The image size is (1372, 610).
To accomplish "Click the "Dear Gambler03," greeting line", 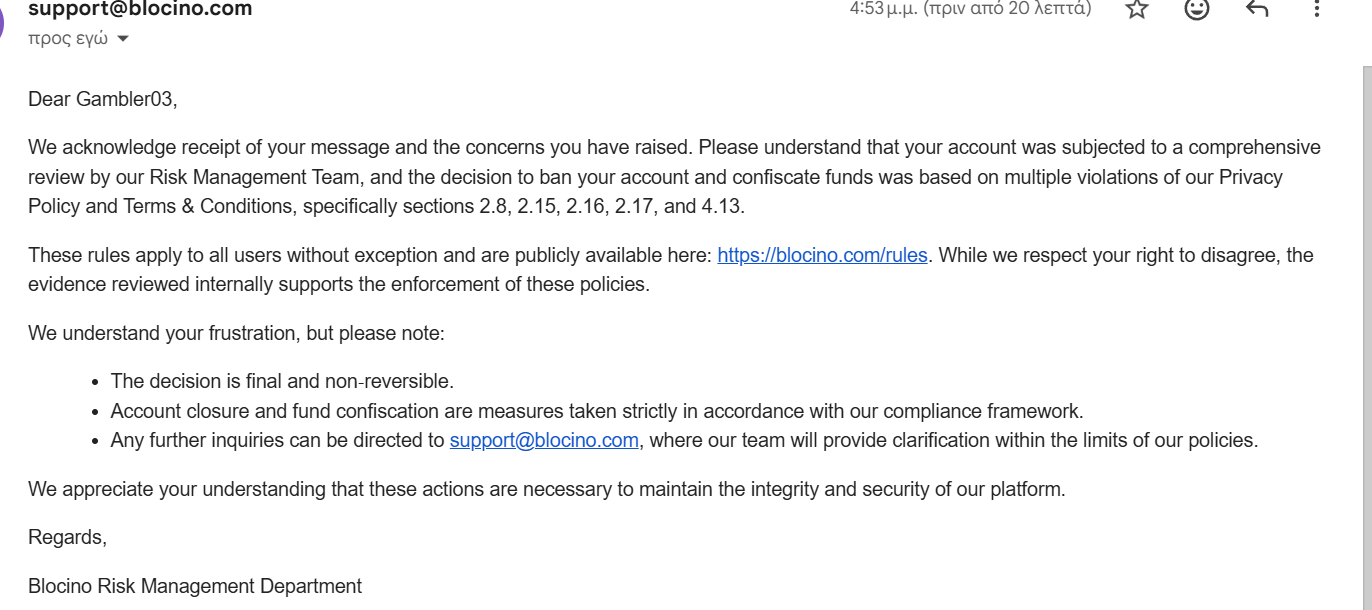I will click(102, 99).
